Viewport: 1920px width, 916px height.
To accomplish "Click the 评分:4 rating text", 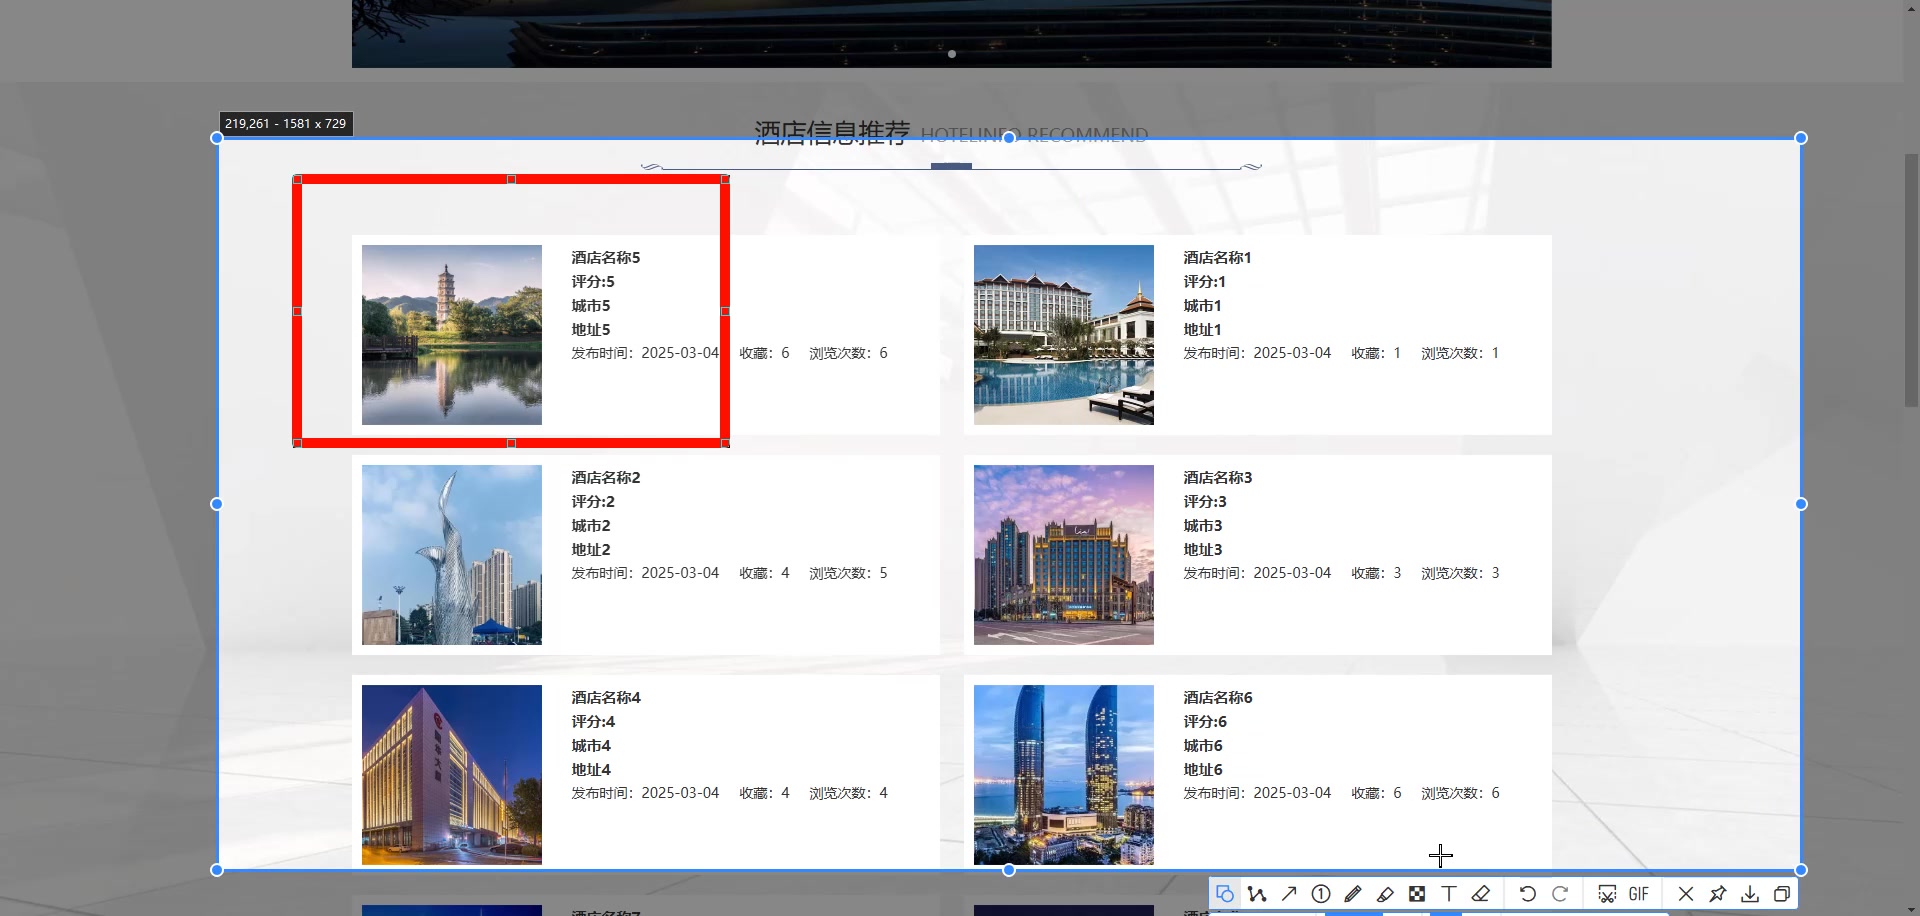I will 593,722.
